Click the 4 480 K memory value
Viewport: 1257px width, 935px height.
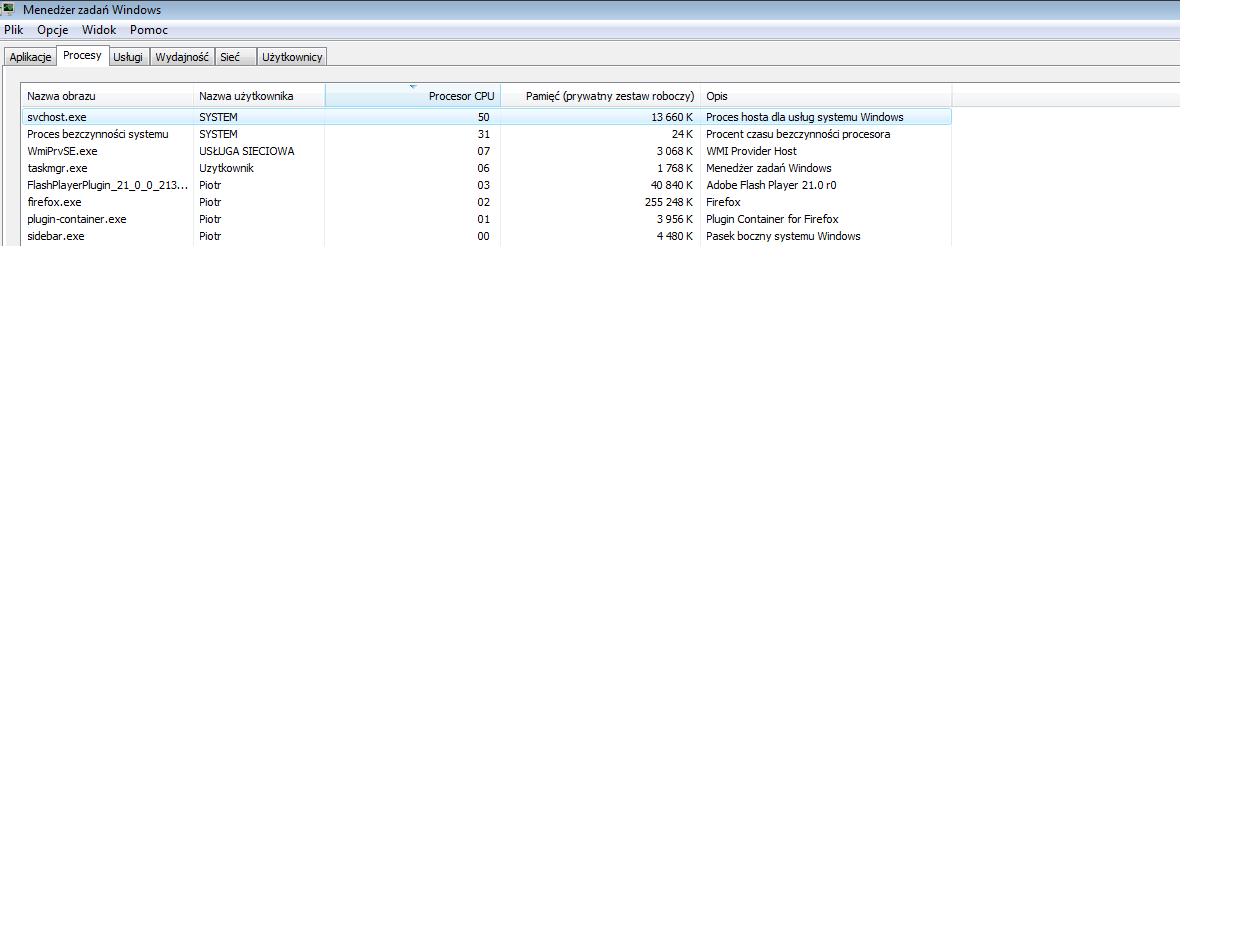click(x=675, y=236)
